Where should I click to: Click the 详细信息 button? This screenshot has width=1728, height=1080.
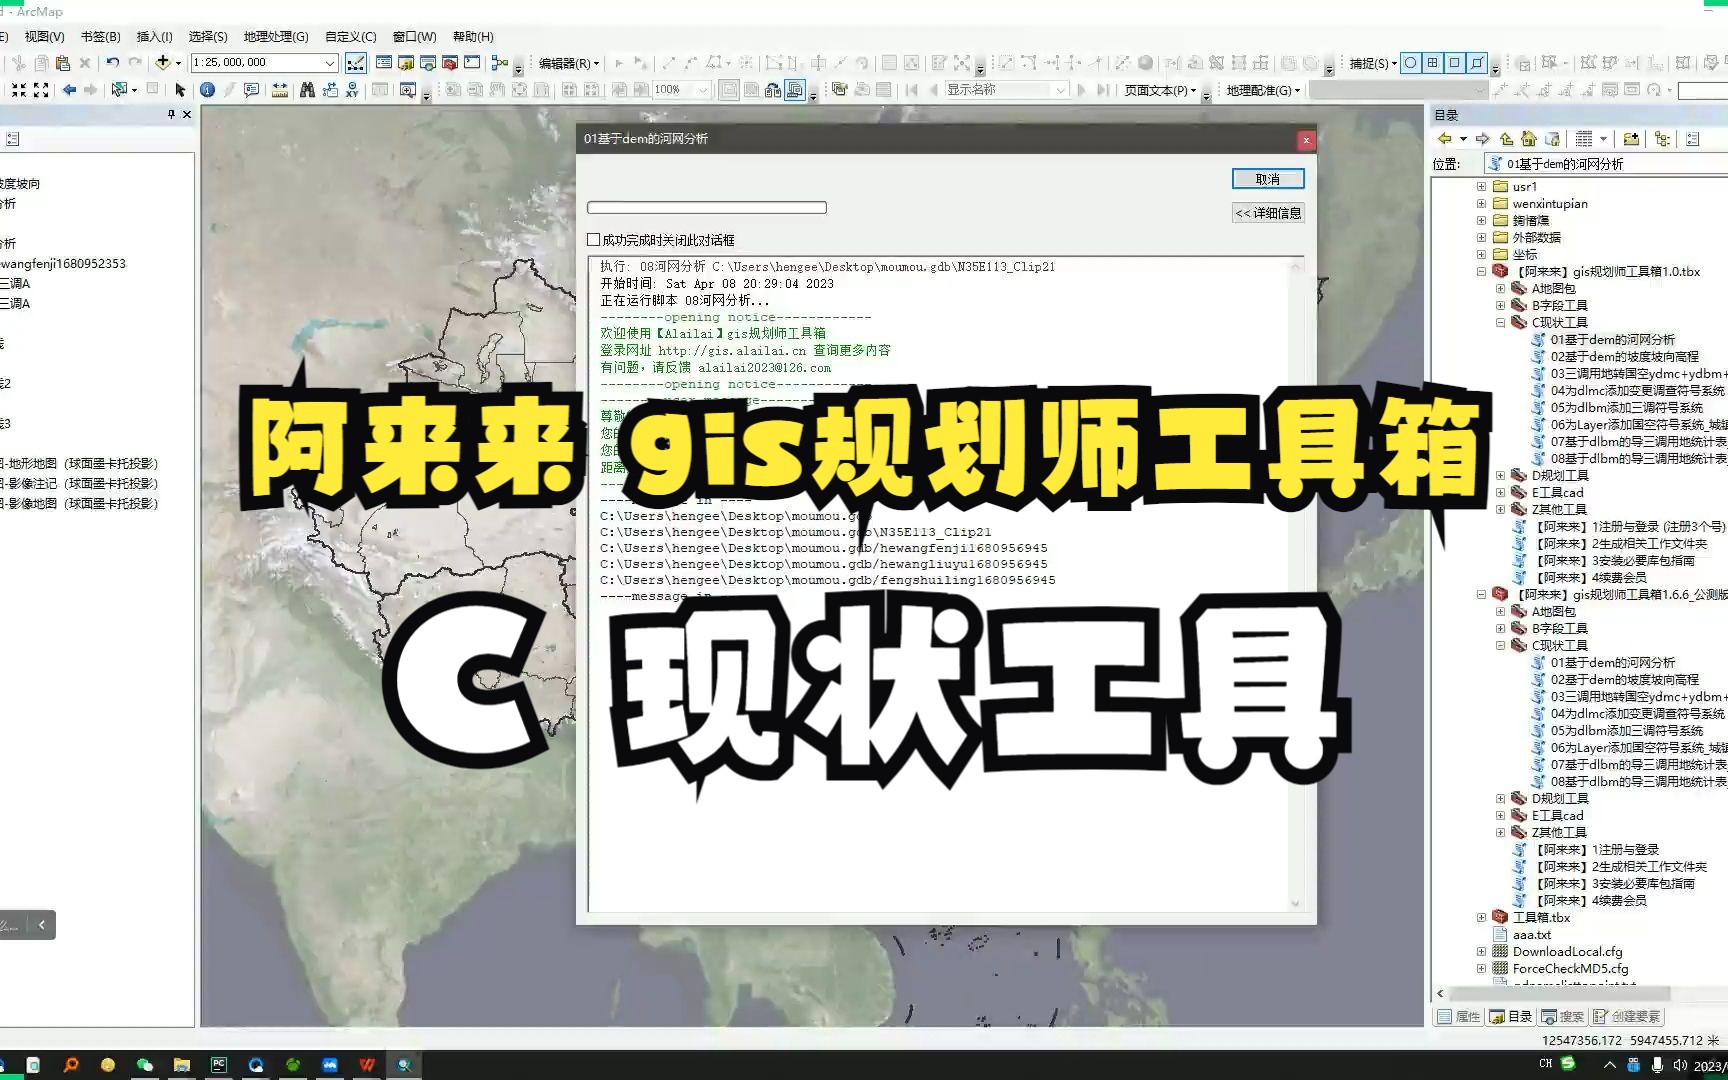point(1267,212)
